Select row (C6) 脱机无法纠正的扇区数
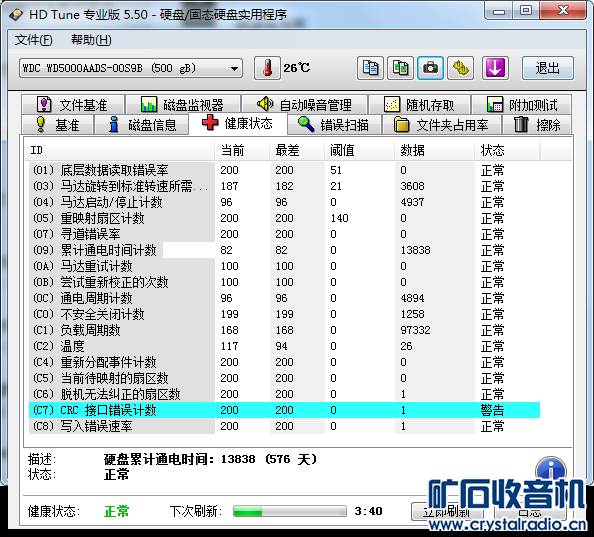 point(284,394)
